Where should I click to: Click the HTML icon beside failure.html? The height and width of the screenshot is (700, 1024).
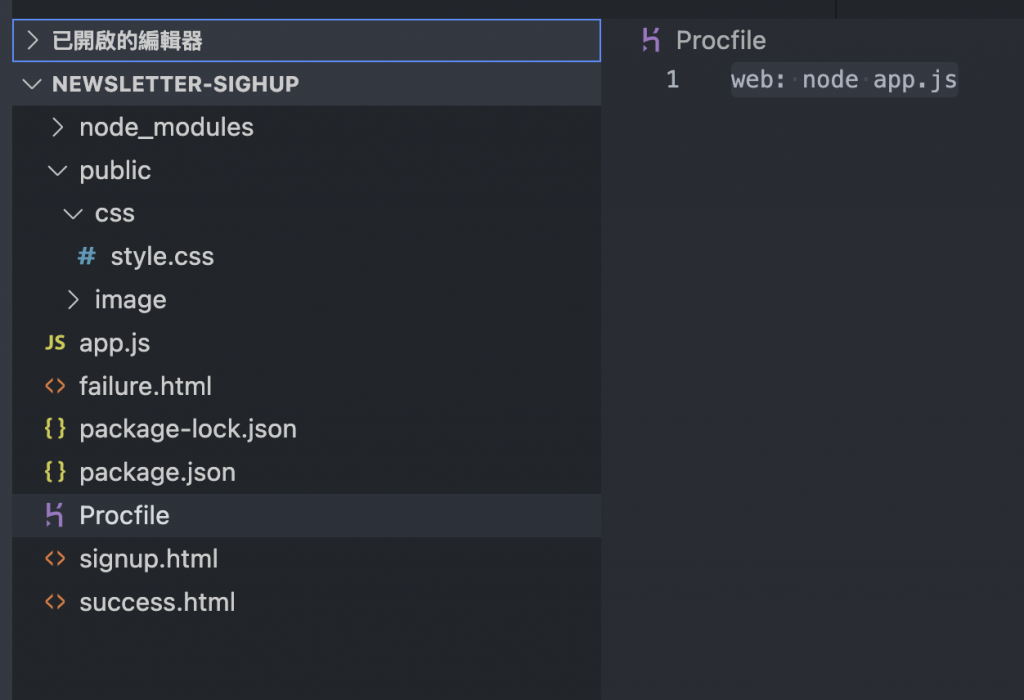click(x=55, y=386)
